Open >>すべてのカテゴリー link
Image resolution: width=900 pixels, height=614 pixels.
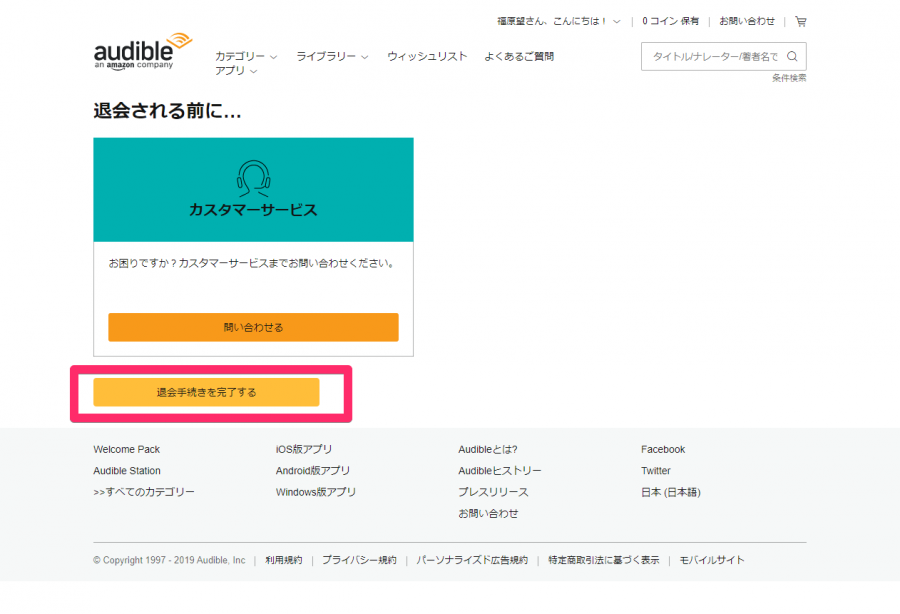pyautogui.click(x=143, y=492)
